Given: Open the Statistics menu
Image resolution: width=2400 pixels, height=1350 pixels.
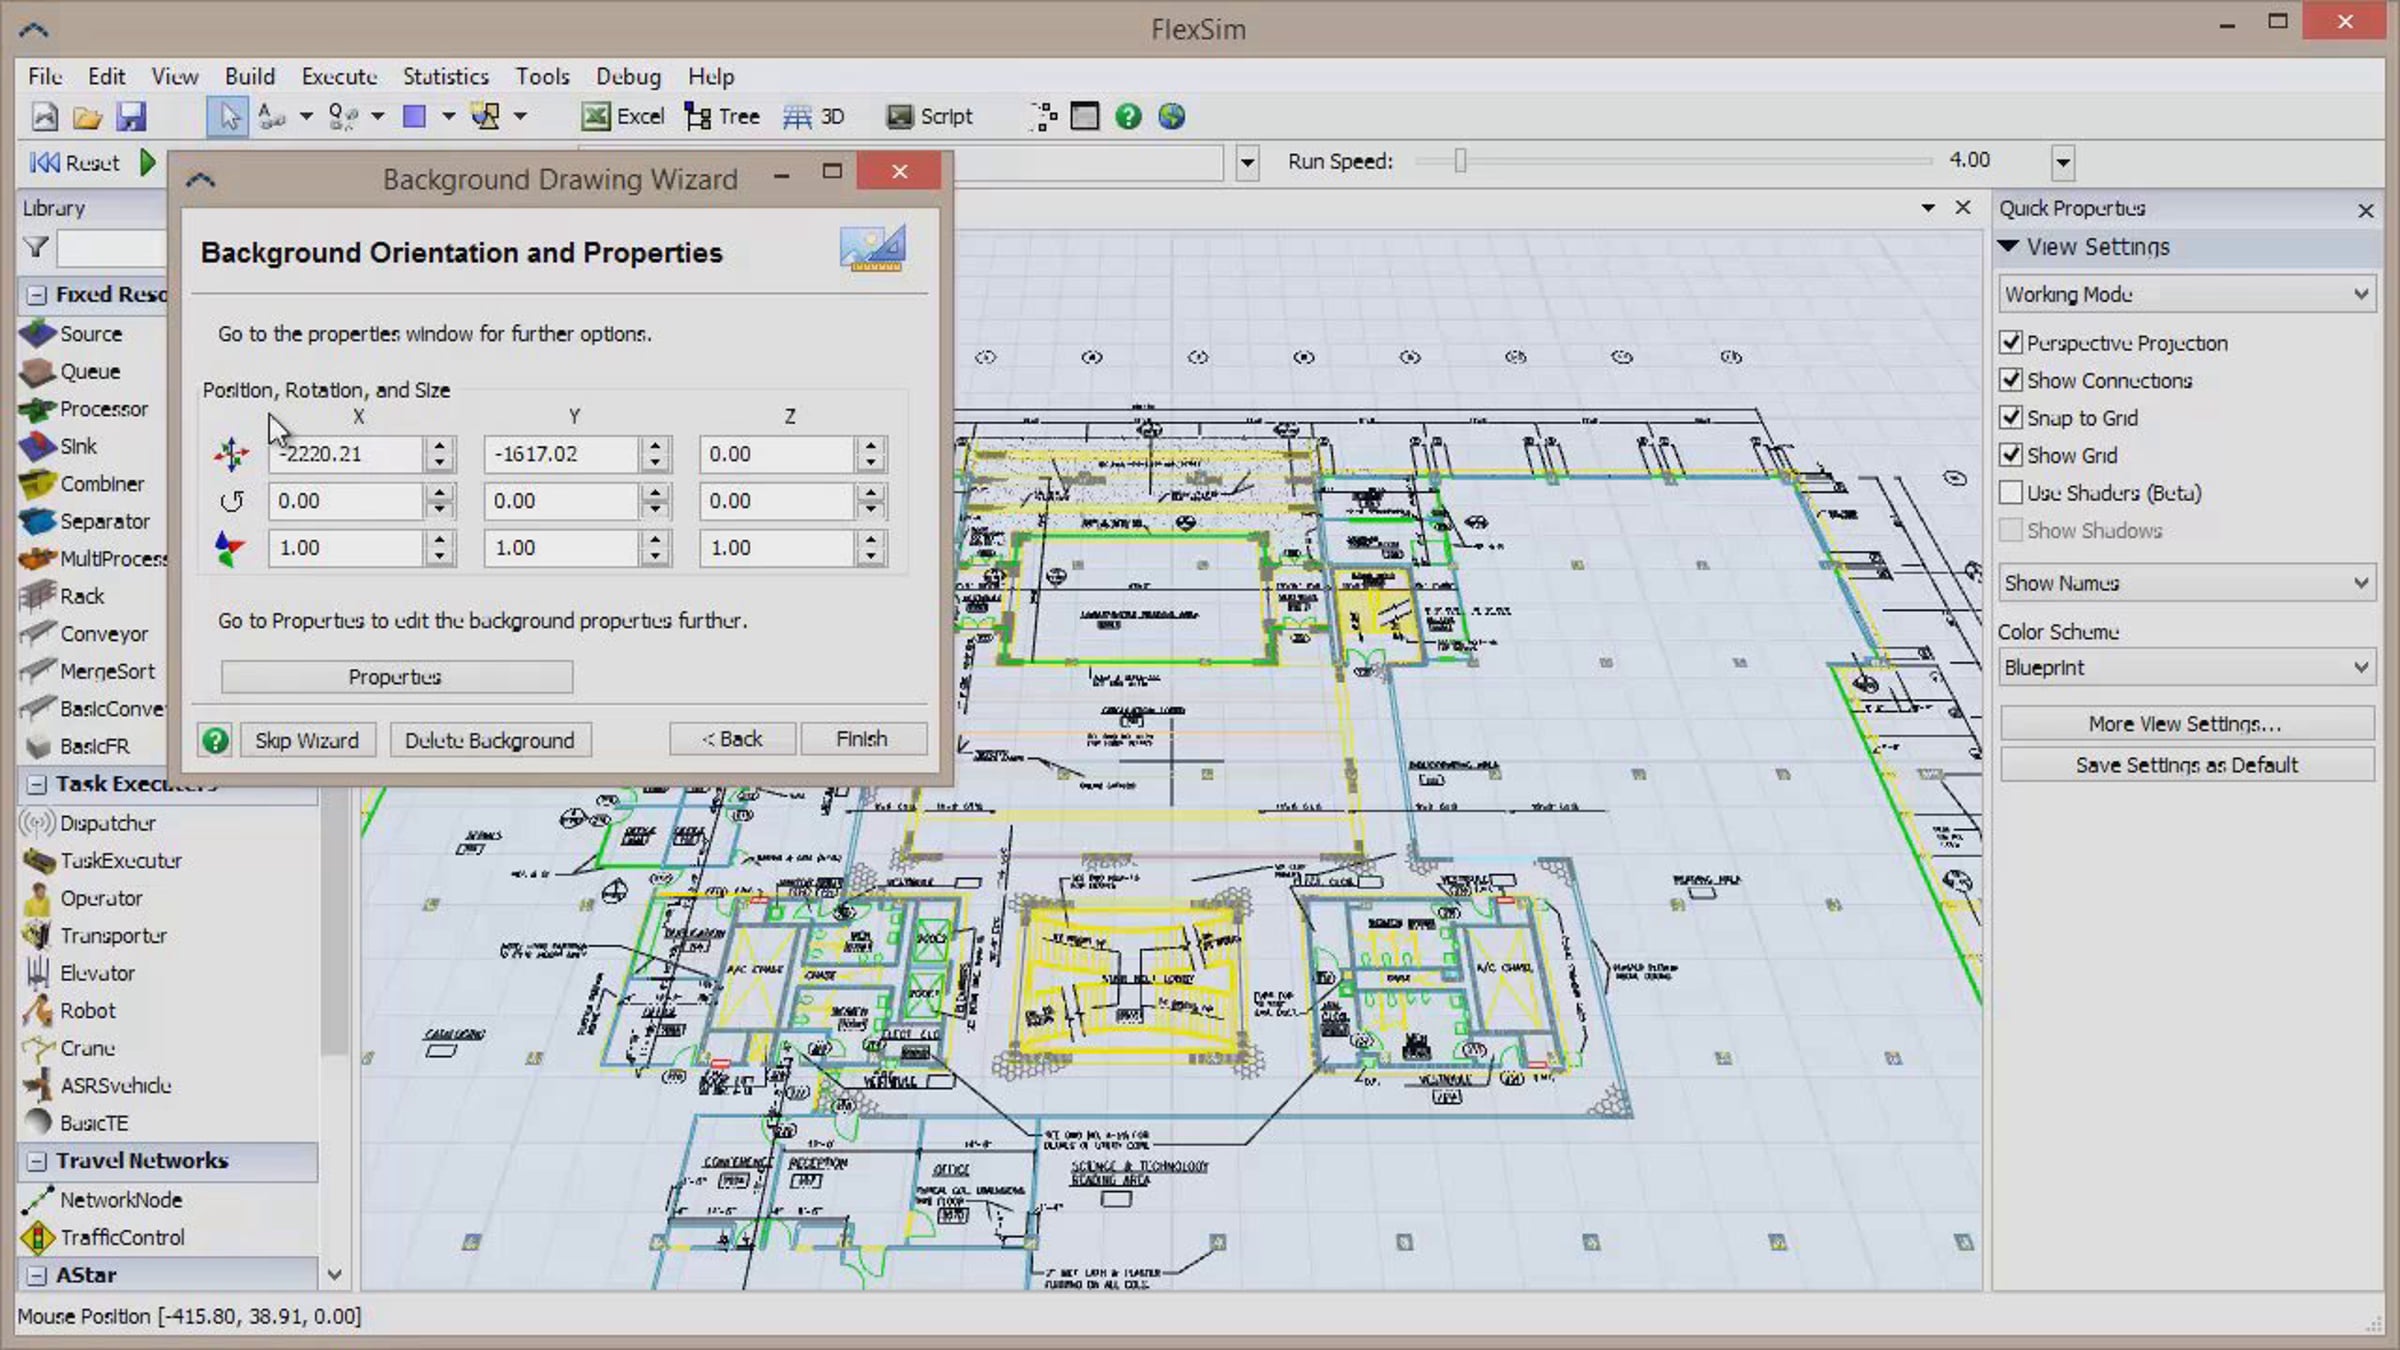Looking at the screenshot, I should pos(445,76).
